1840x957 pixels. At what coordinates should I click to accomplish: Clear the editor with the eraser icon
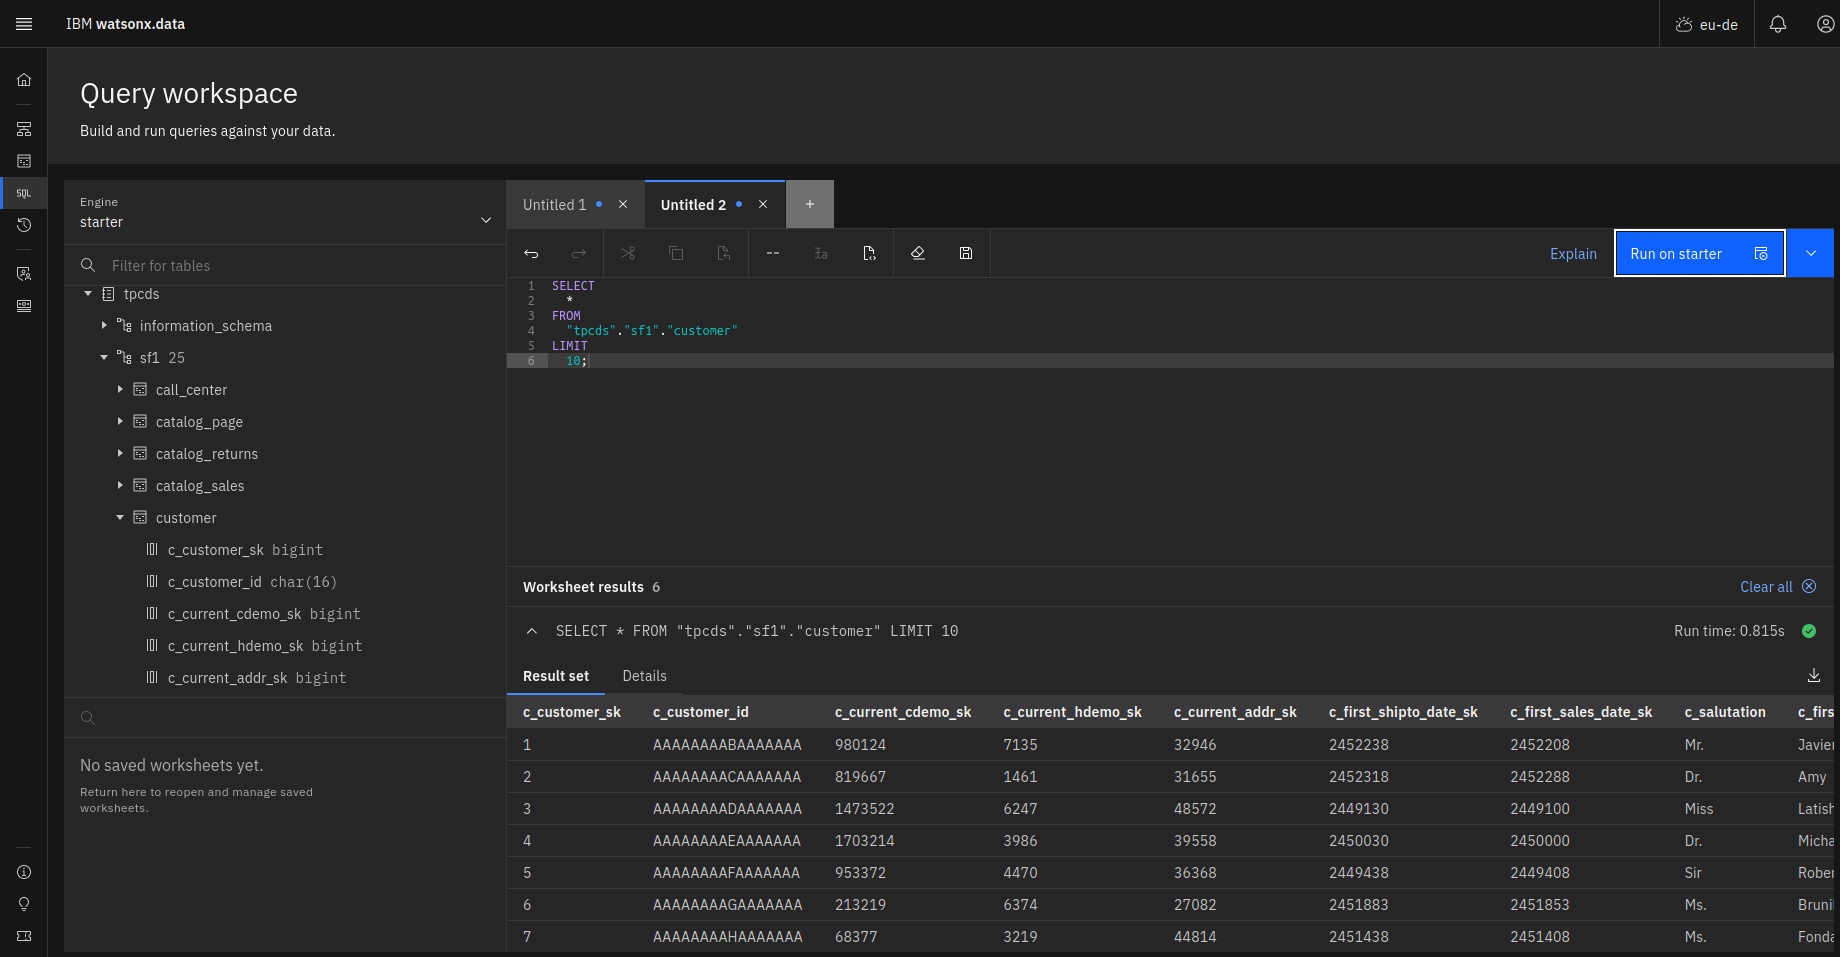click(x=918, y=254)
